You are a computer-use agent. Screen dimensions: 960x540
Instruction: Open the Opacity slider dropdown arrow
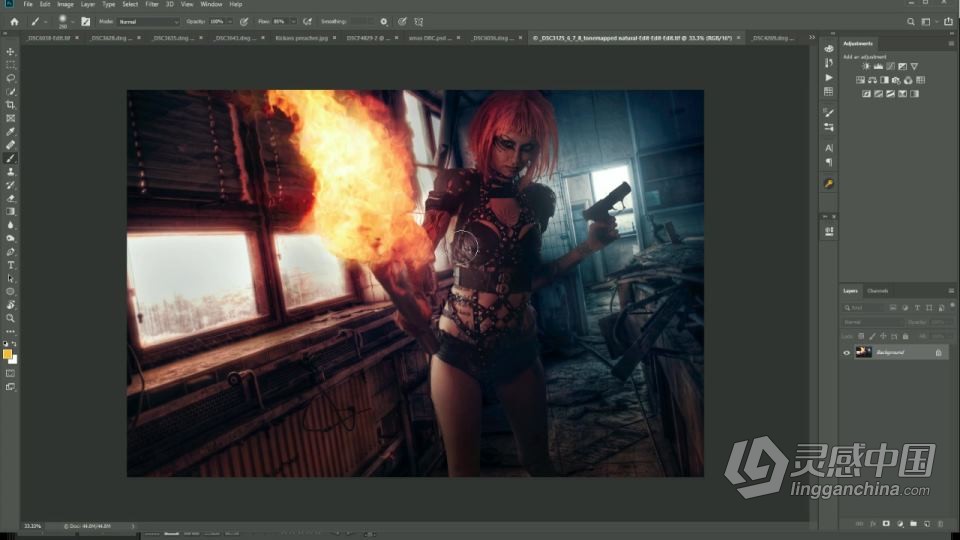click(x=230, y=21)
